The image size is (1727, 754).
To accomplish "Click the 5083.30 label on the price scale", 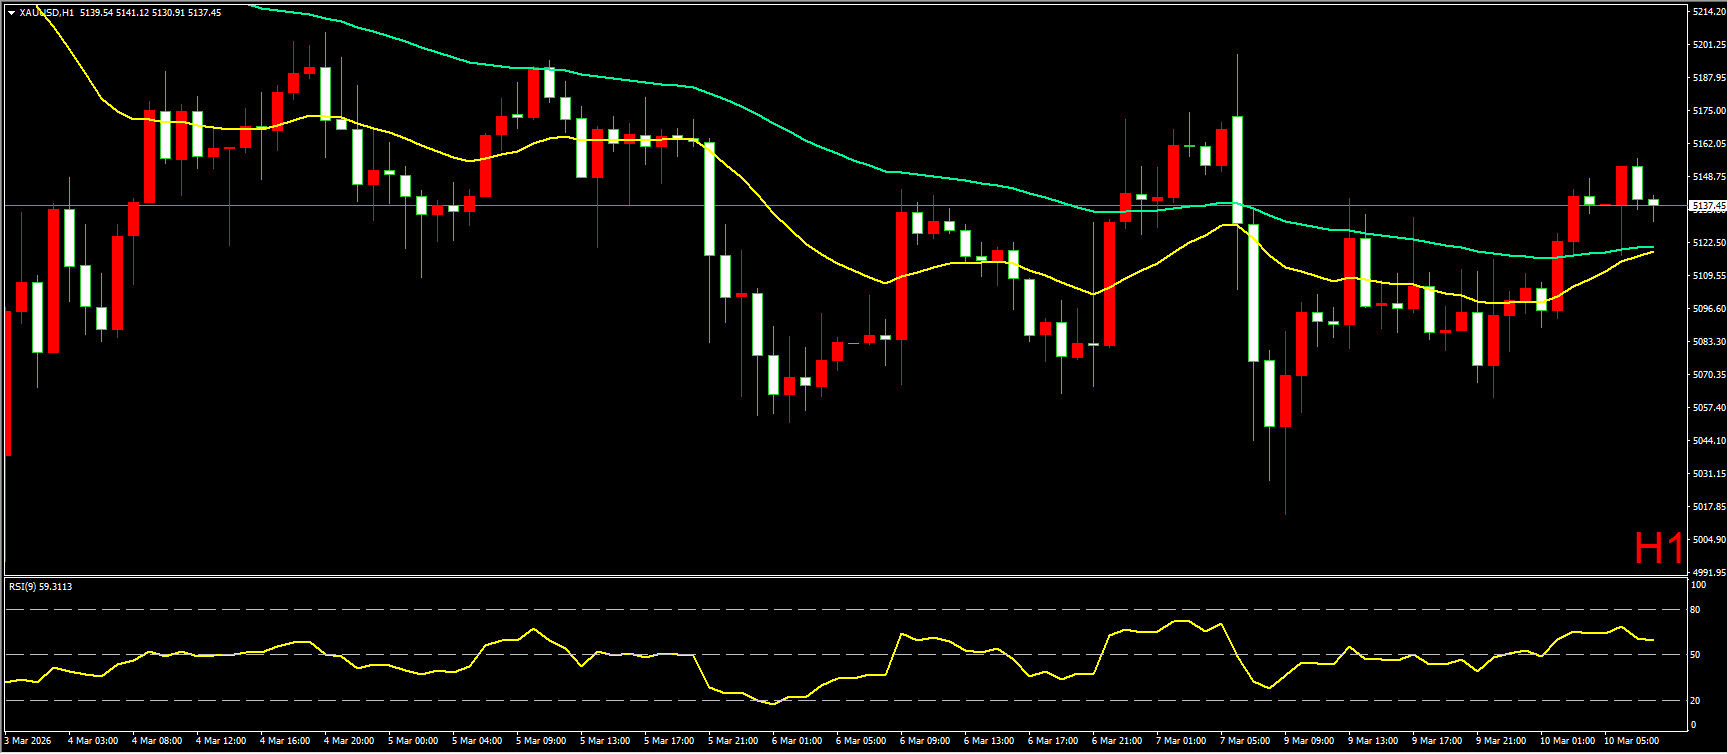I will tap(1708, 342).
